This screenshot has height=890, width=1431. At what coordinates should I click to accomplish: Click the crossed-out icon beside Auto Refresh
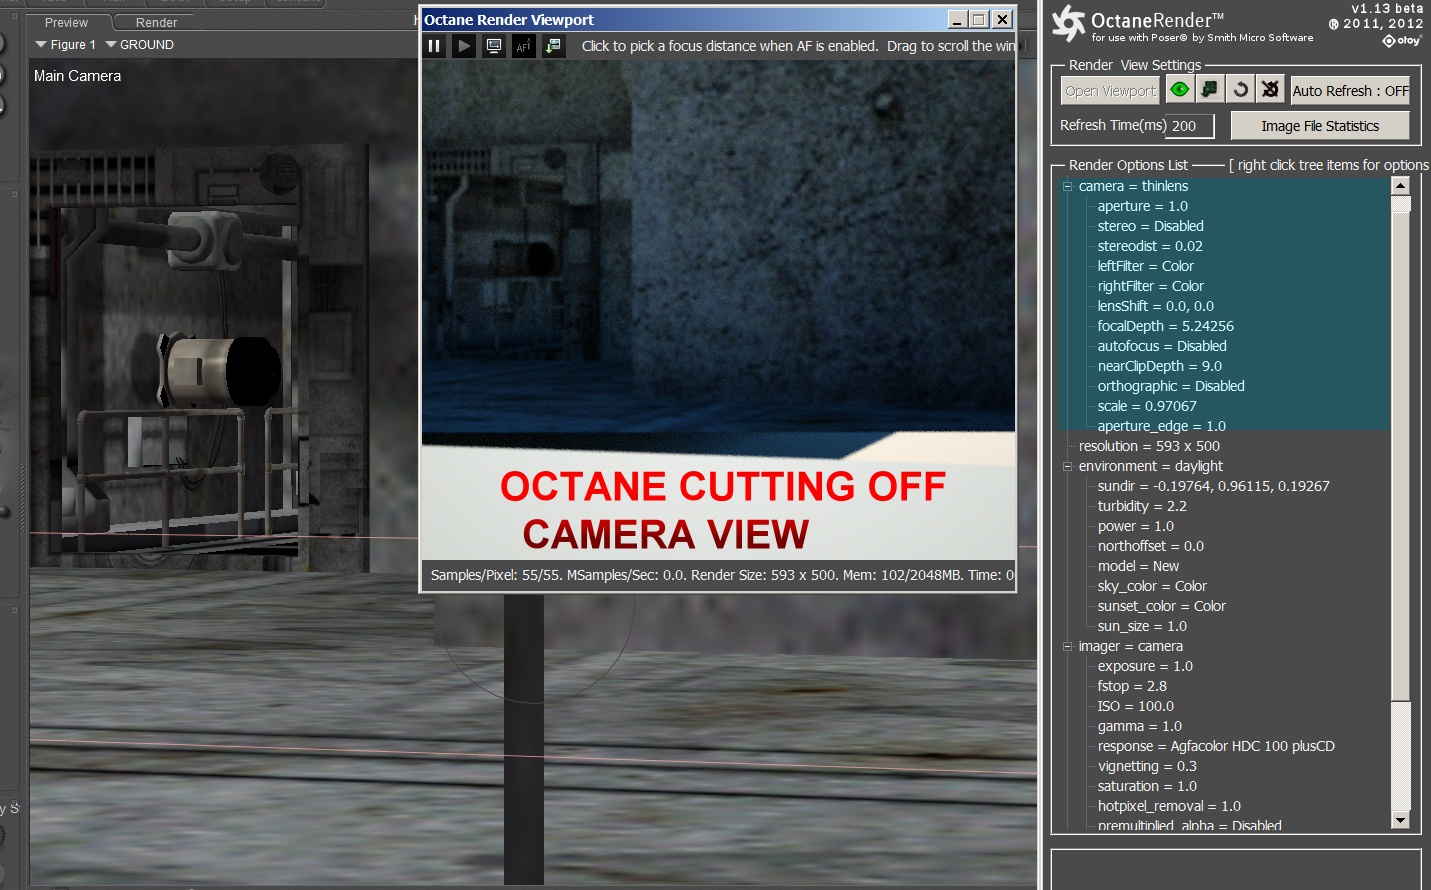(1270, 90)
